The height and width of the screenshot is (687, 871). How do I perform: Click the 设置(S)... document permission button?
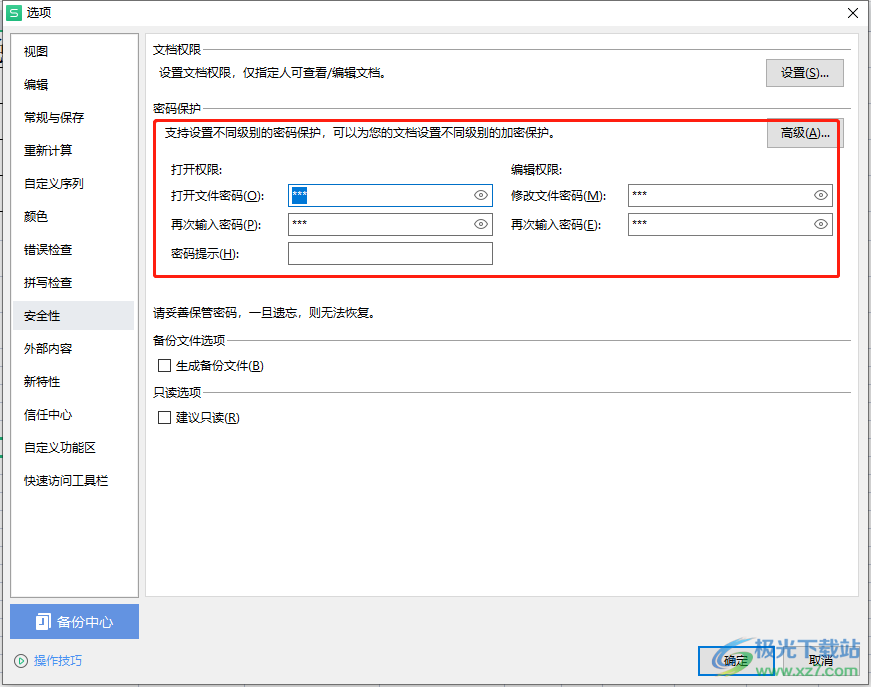[804, 73]
